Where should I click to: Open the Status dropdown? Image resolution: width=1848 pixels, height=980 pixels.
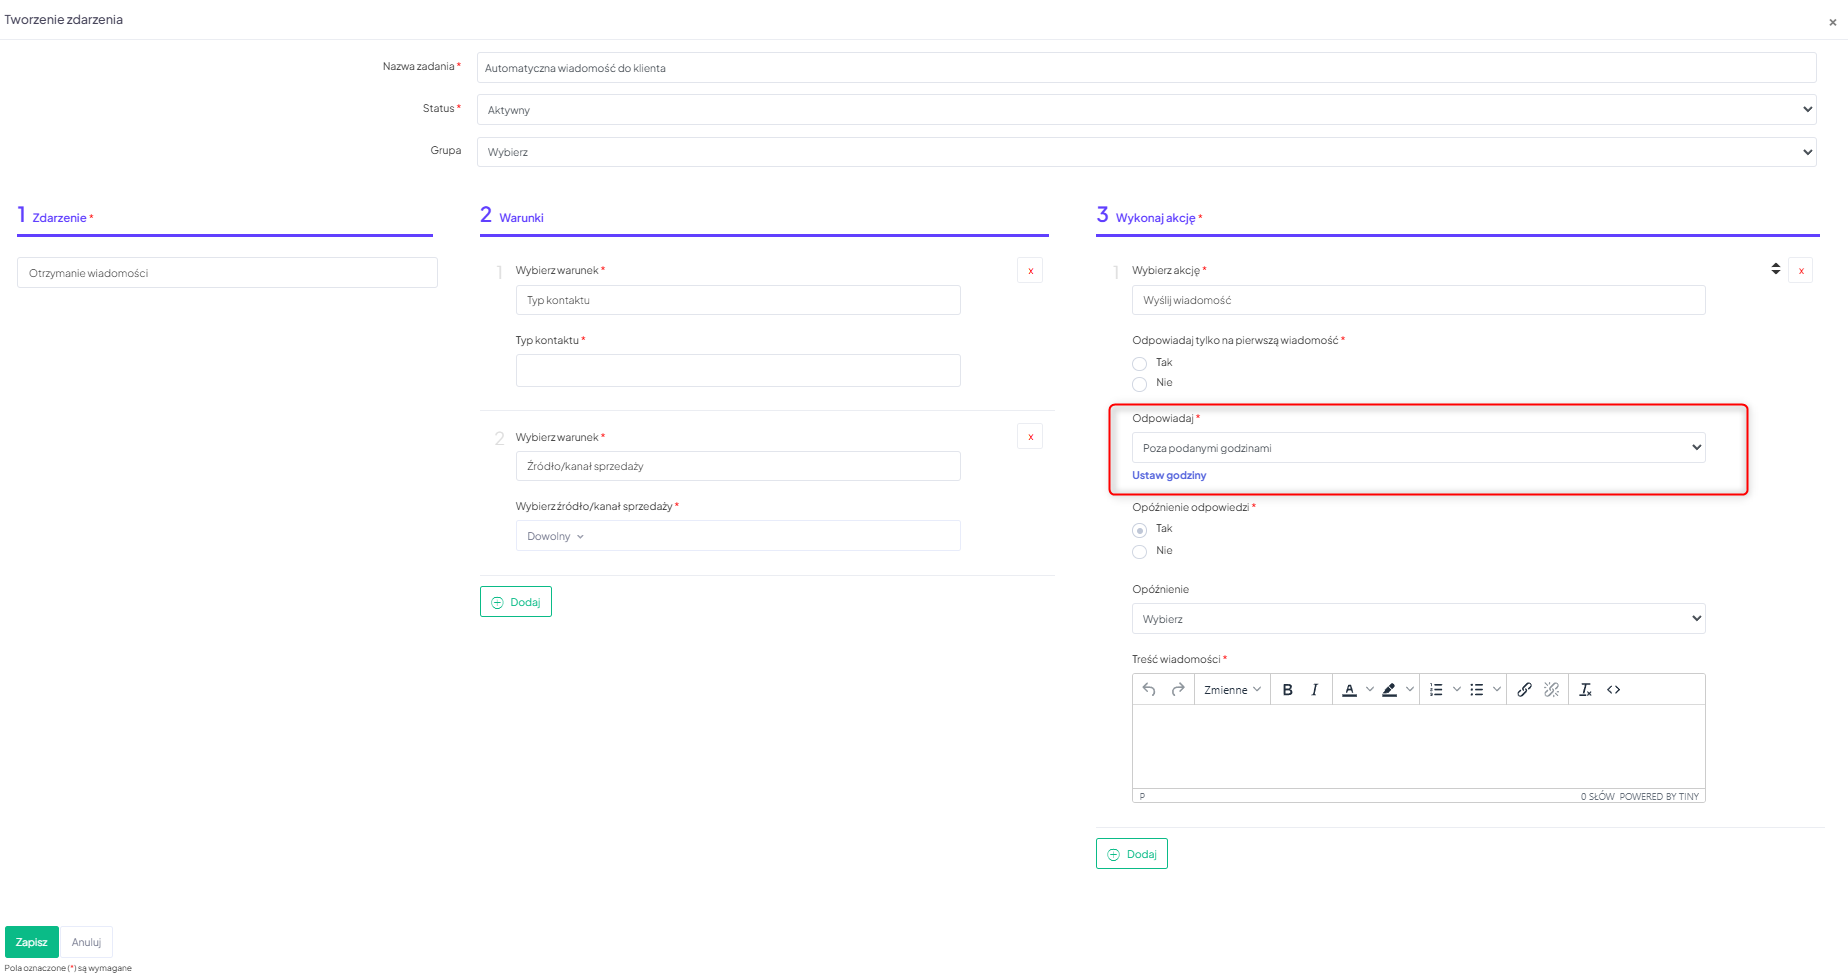(1146, 110)
